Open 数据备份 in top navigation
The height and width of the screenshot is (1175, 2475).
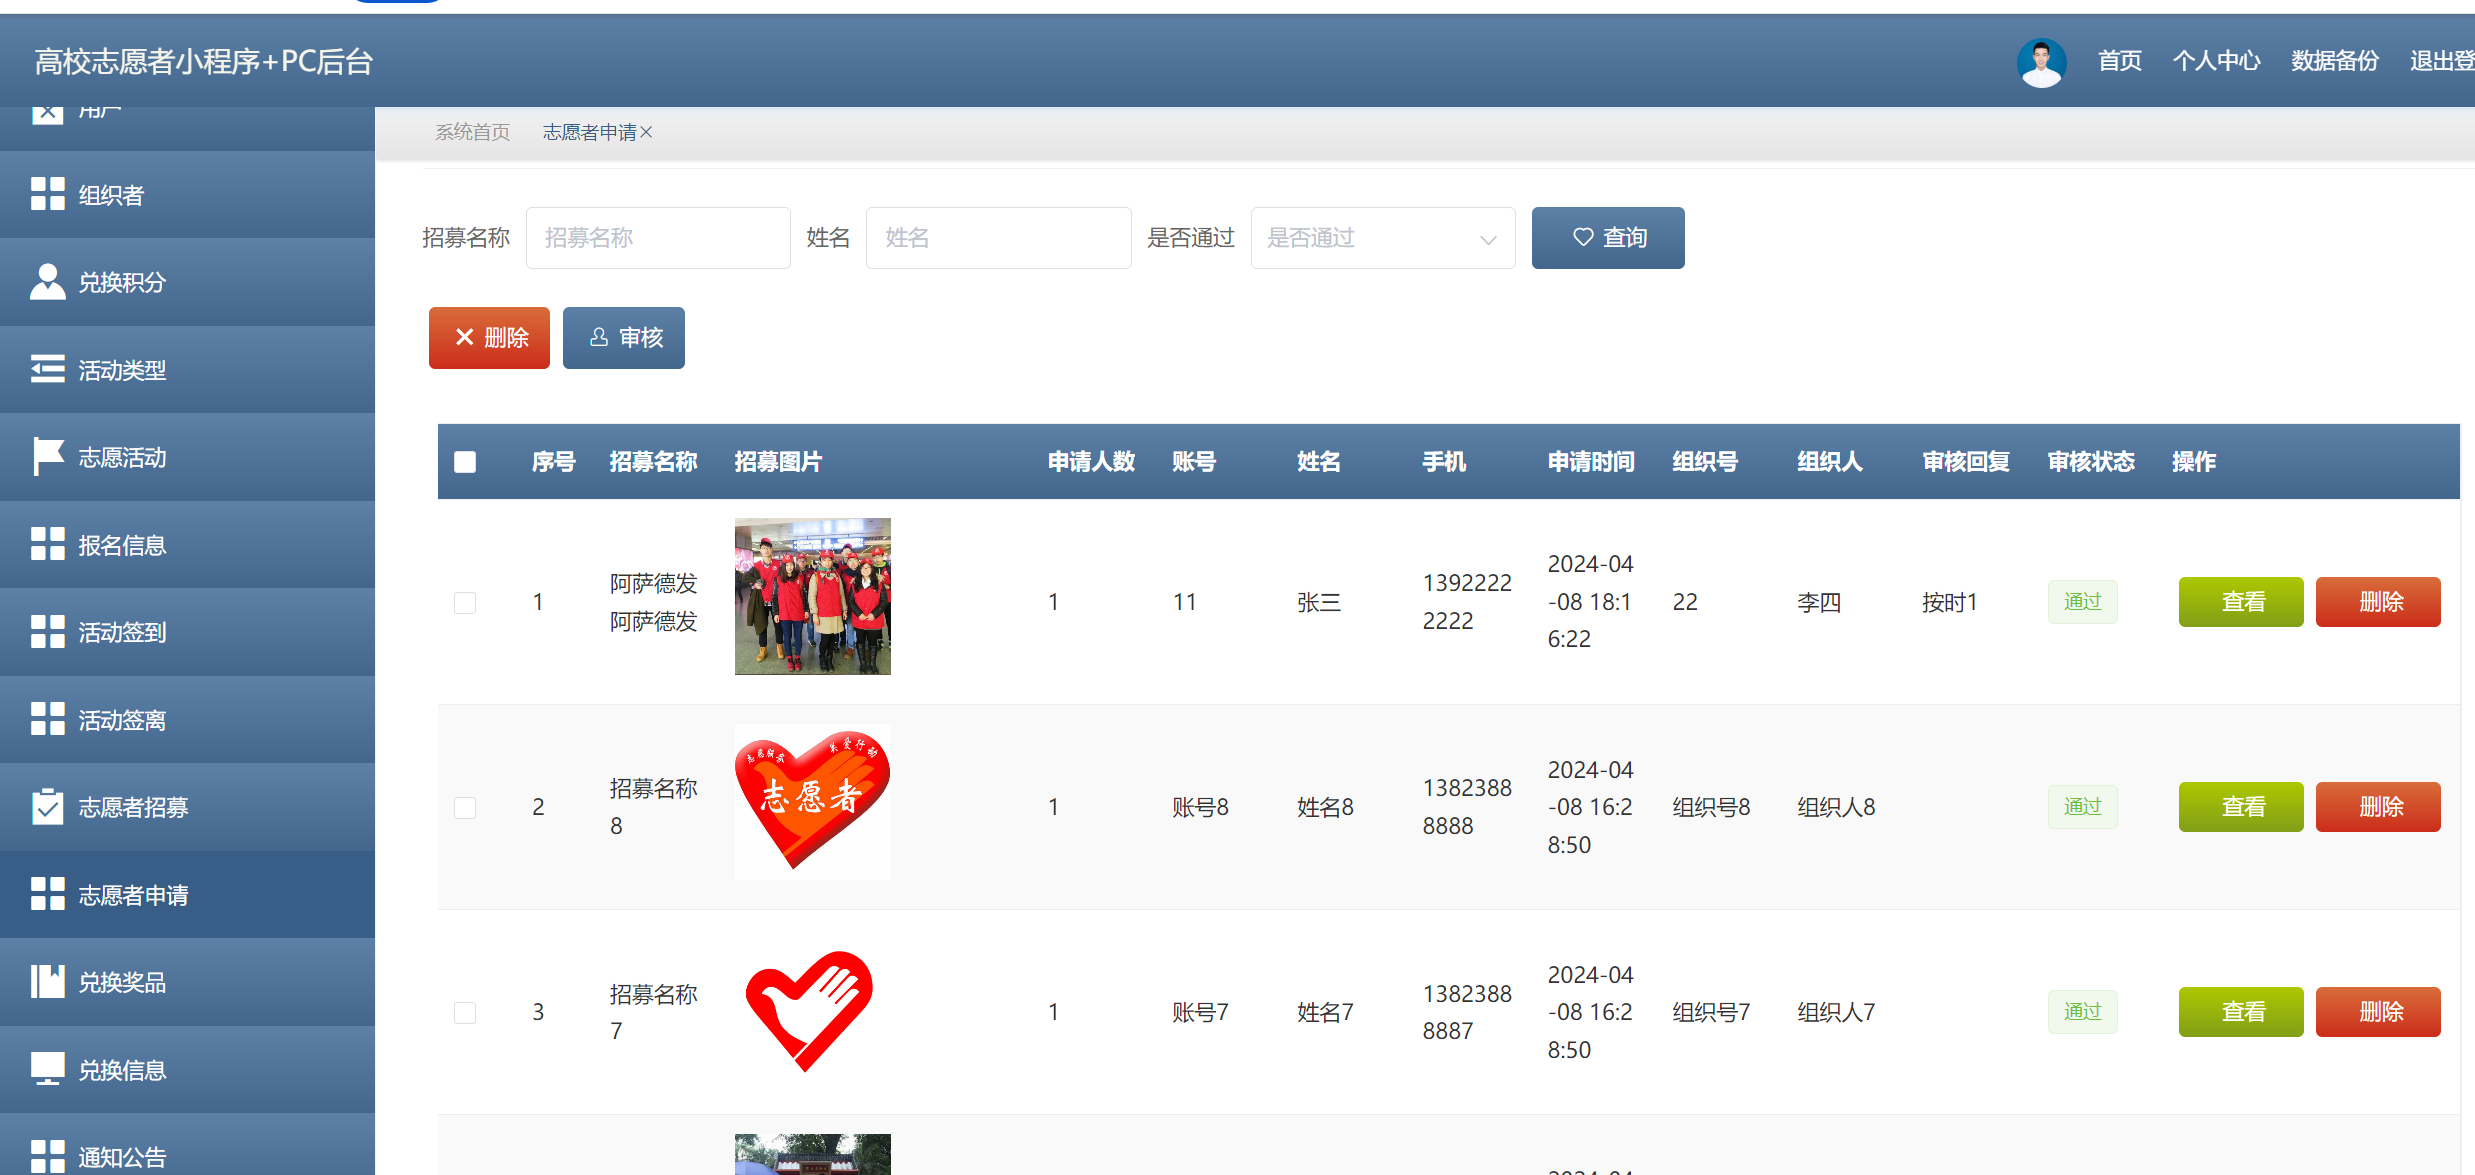[x=2335, y=61]
